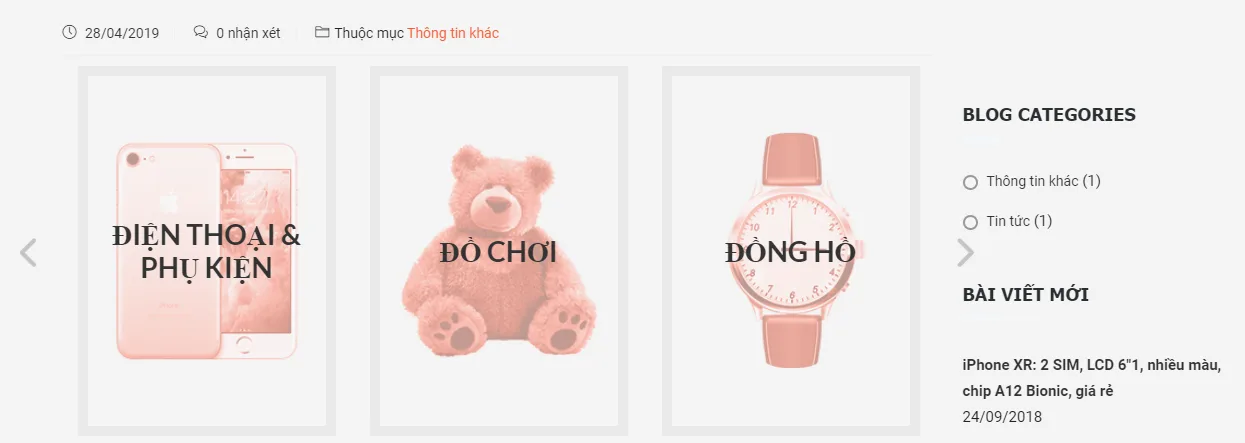Screen dimensions: 1245x443
Task: Click the clock icon beside the post date
Action: (70, 33)
